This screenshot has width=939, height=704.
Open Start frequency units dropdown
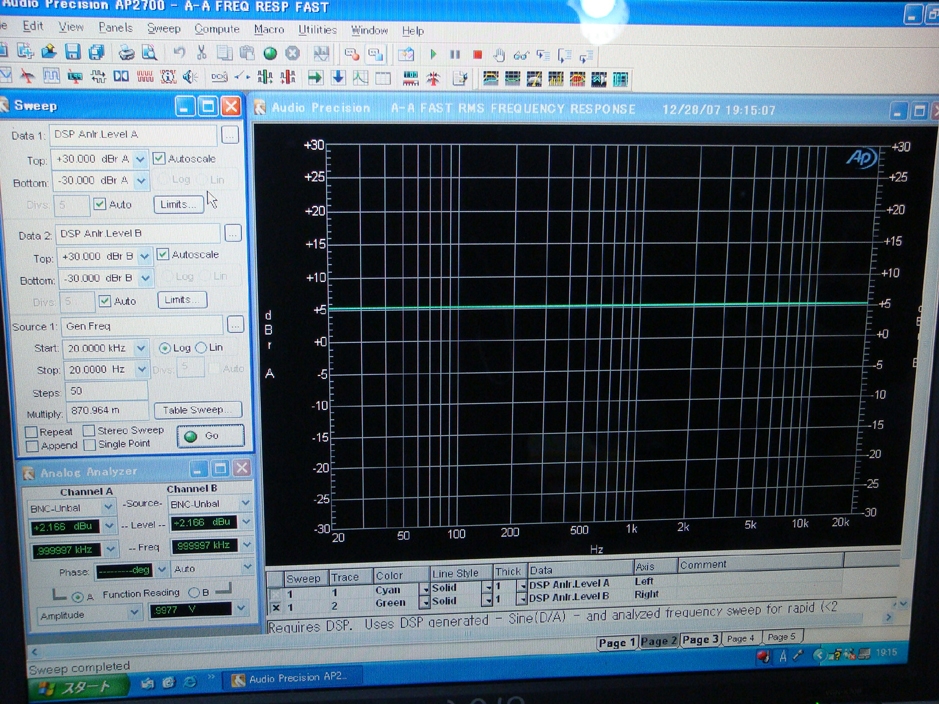point(141,348)
